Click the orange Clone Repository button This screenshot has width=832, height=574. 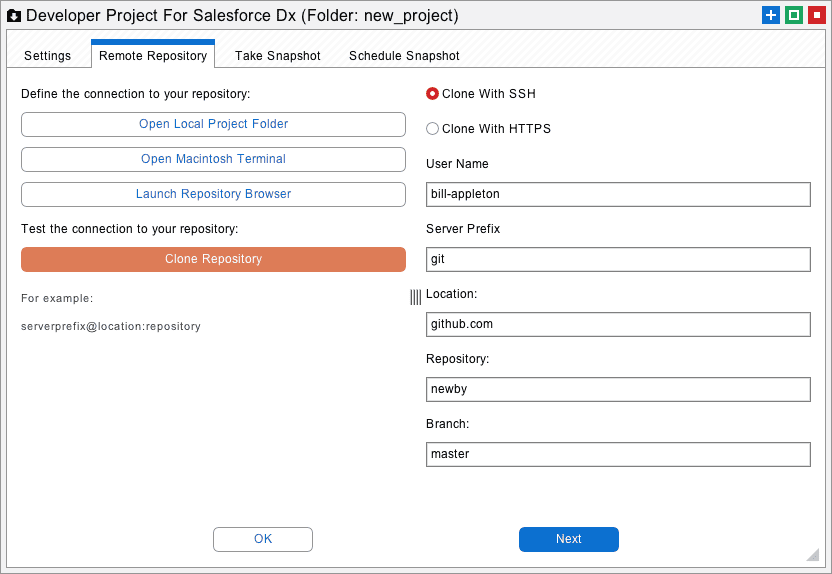pyautogui.click(x=213, y=259)
